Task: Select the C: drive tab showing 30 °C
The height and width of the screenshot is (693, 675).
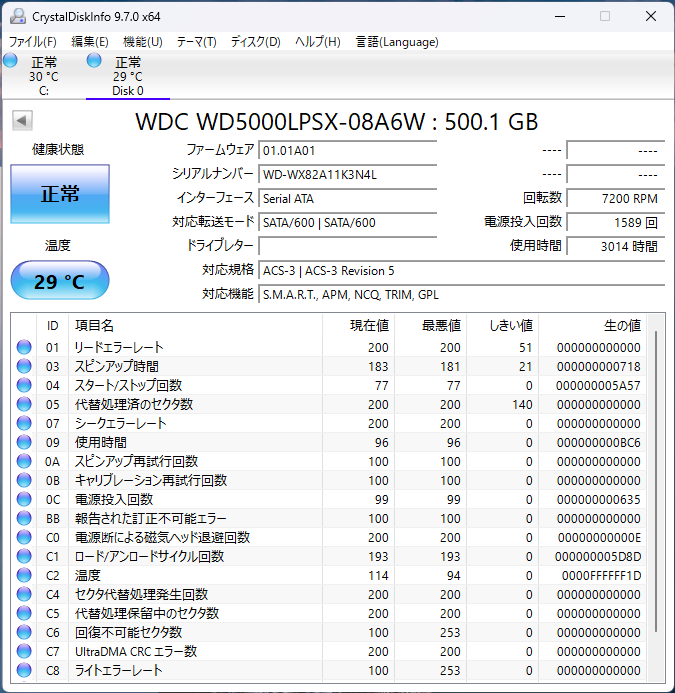Action: [44, 76]
